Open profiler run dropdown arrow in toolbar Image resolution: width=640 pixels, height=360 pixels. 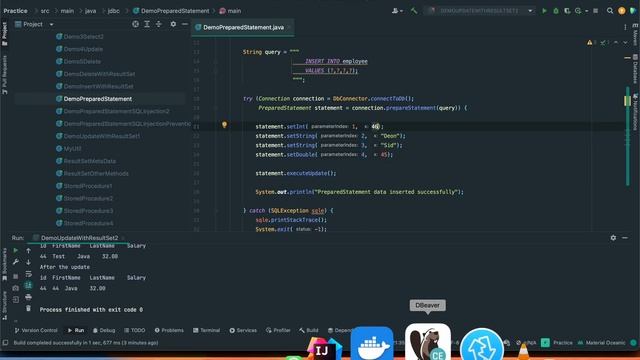coord(587,11)
